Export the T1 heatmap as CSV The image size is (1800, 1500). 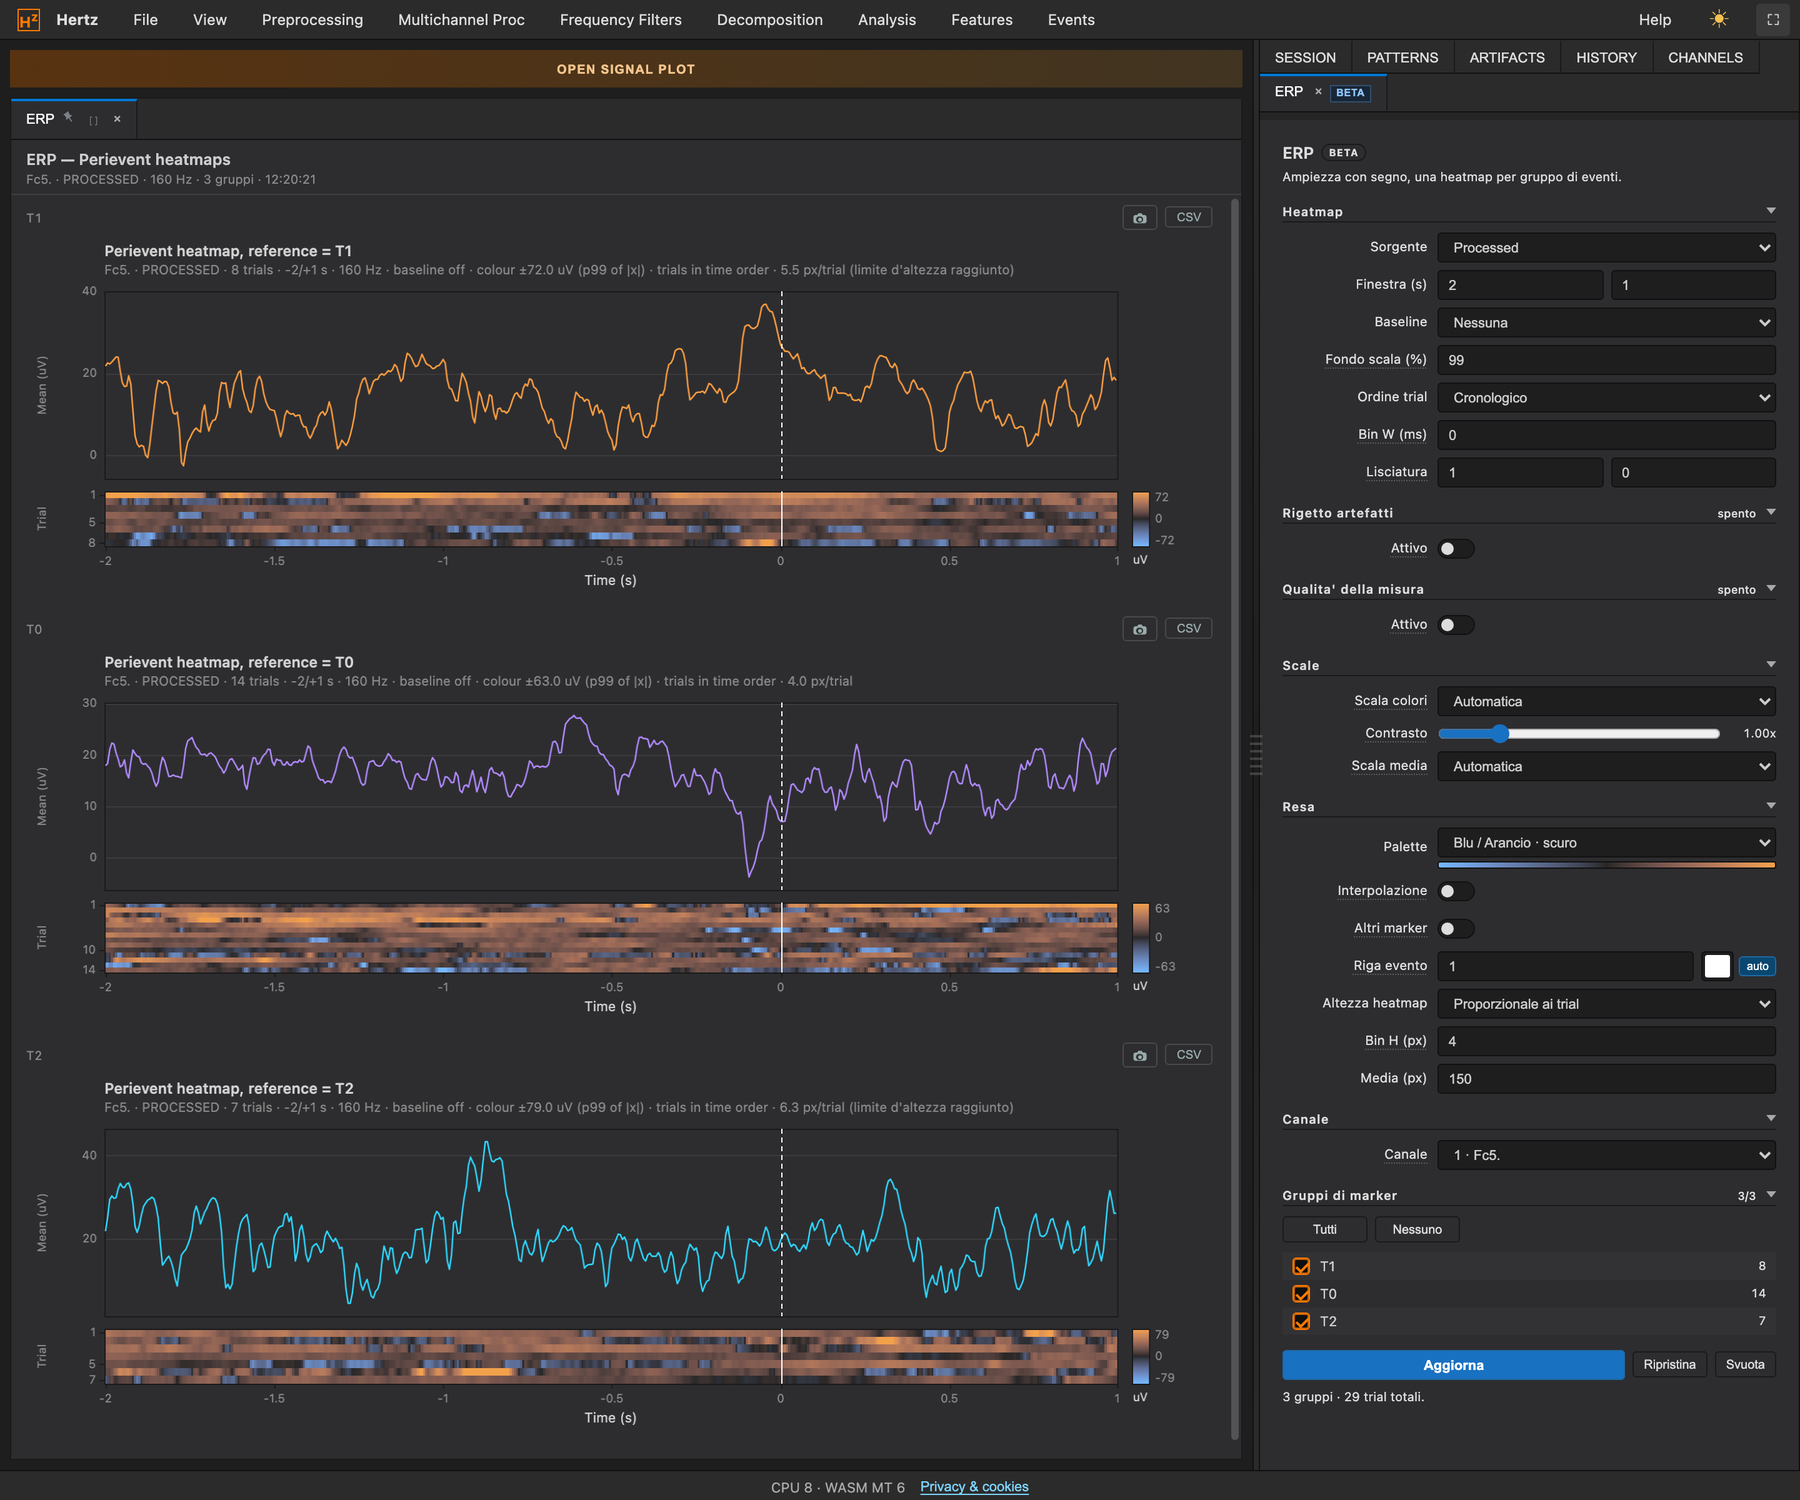point(1188,217)
